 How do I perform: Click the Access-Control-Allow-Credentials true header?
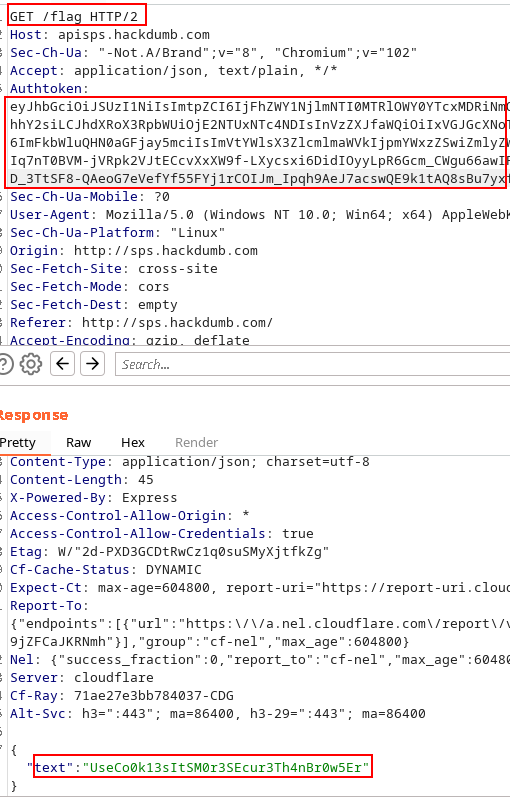[162, 534]
